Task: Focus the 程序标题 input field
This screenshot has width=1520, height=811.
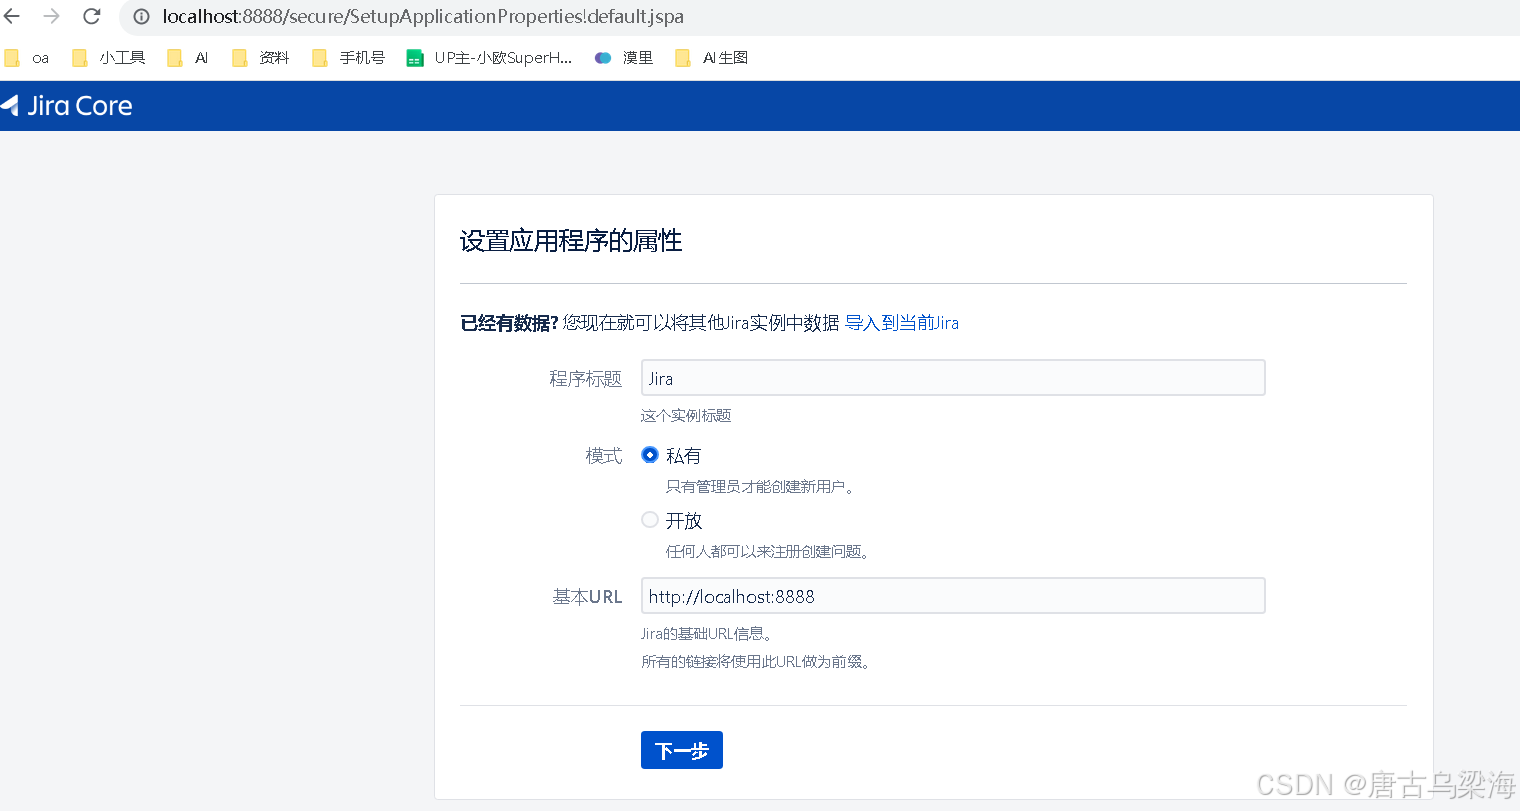Action: (953, 378)
